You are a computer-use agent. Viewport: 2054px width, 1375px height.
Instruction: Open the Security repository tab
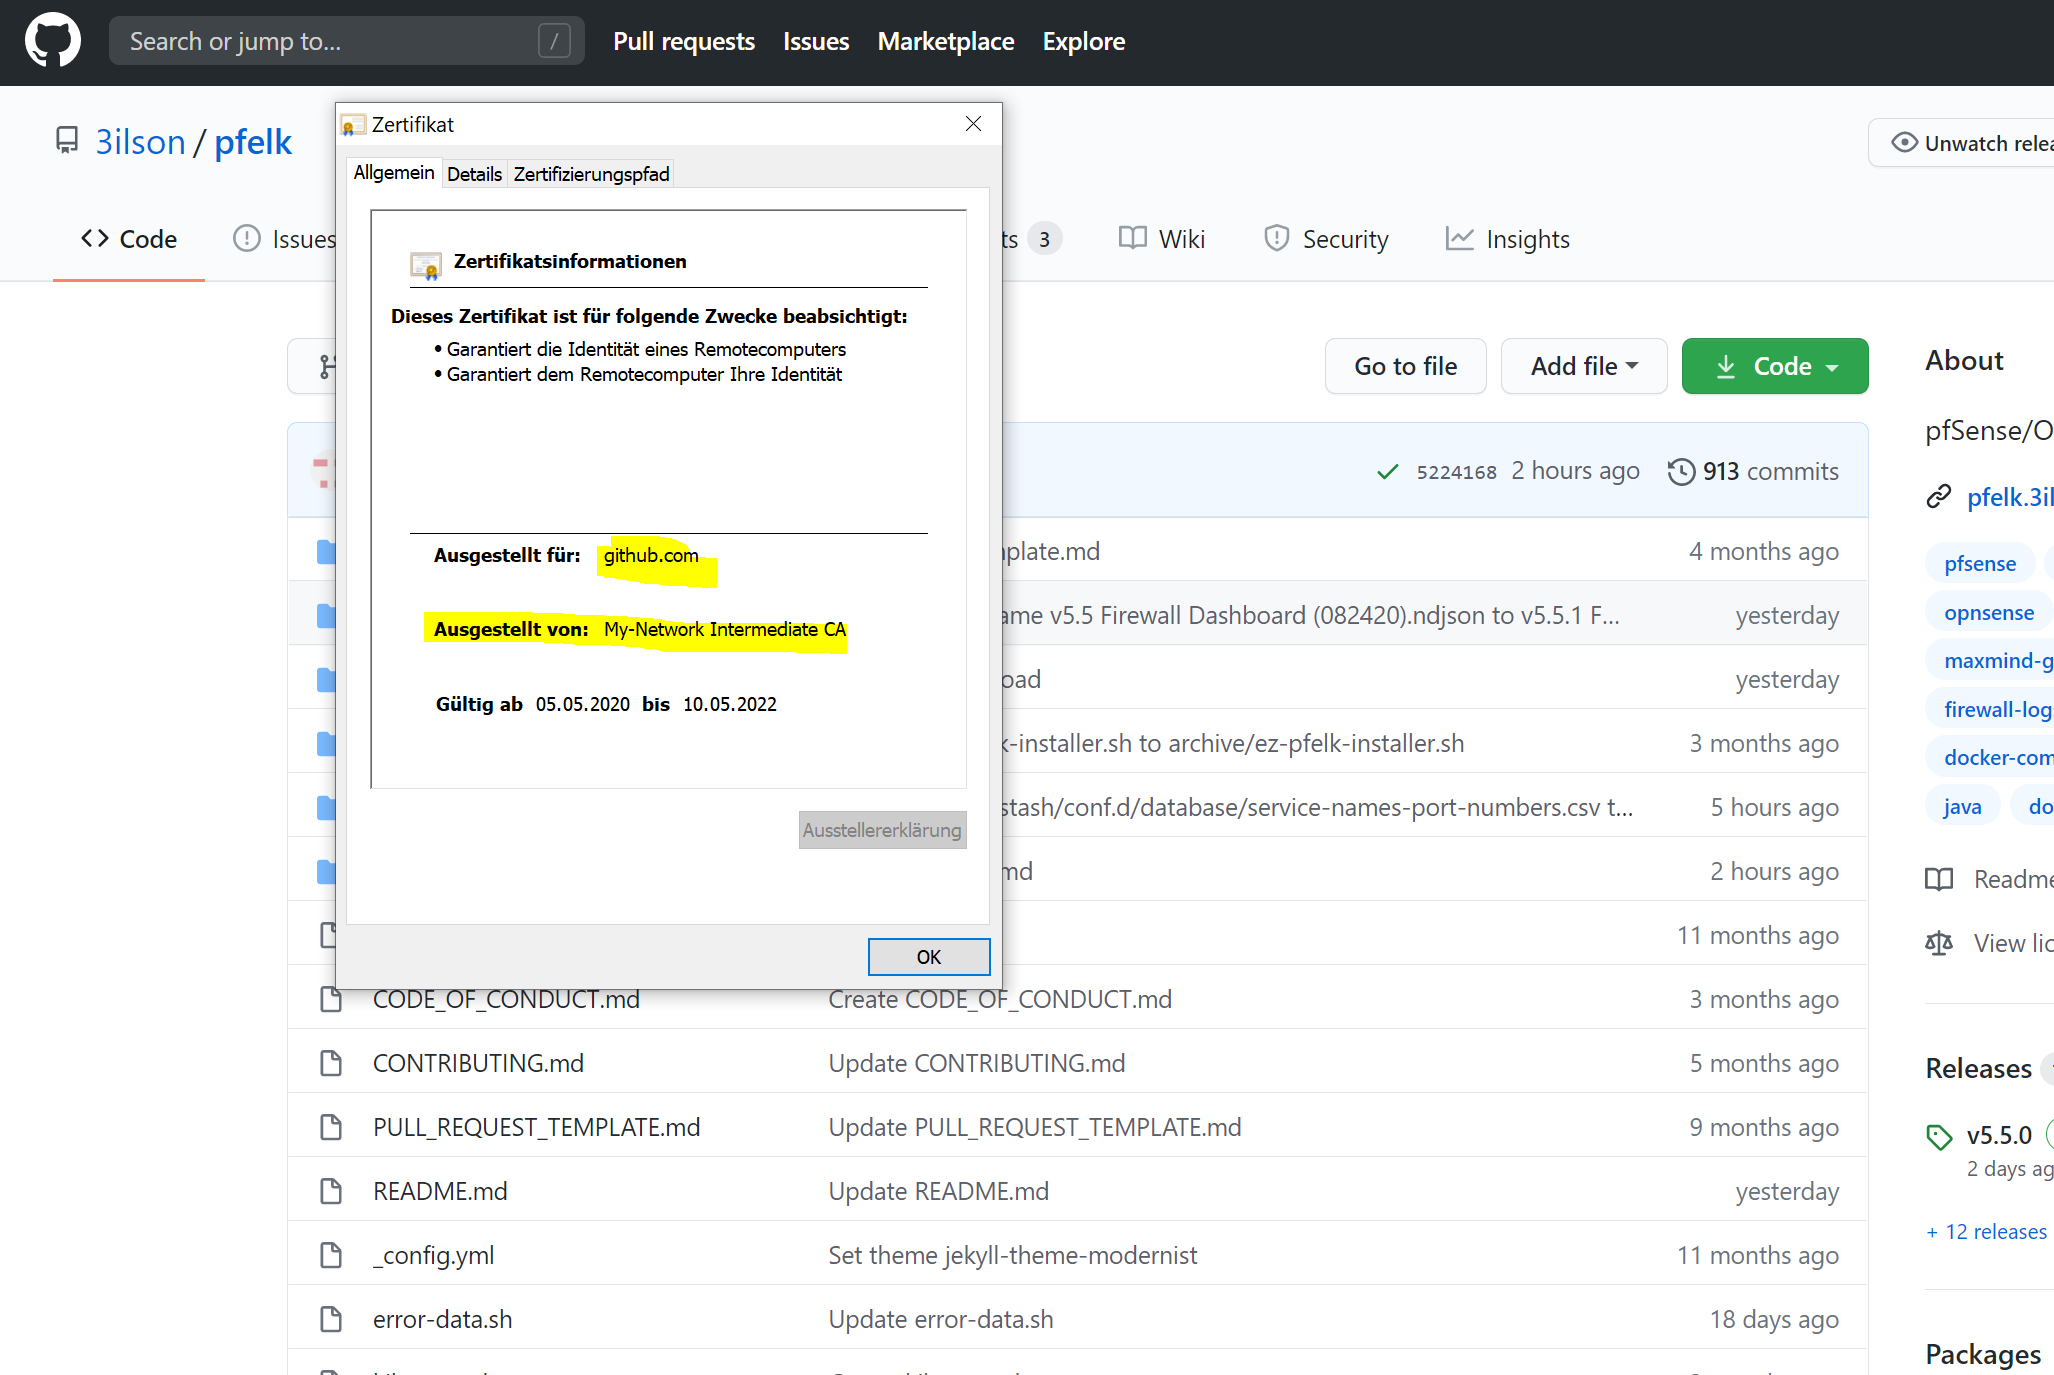tap(1326, 239)
